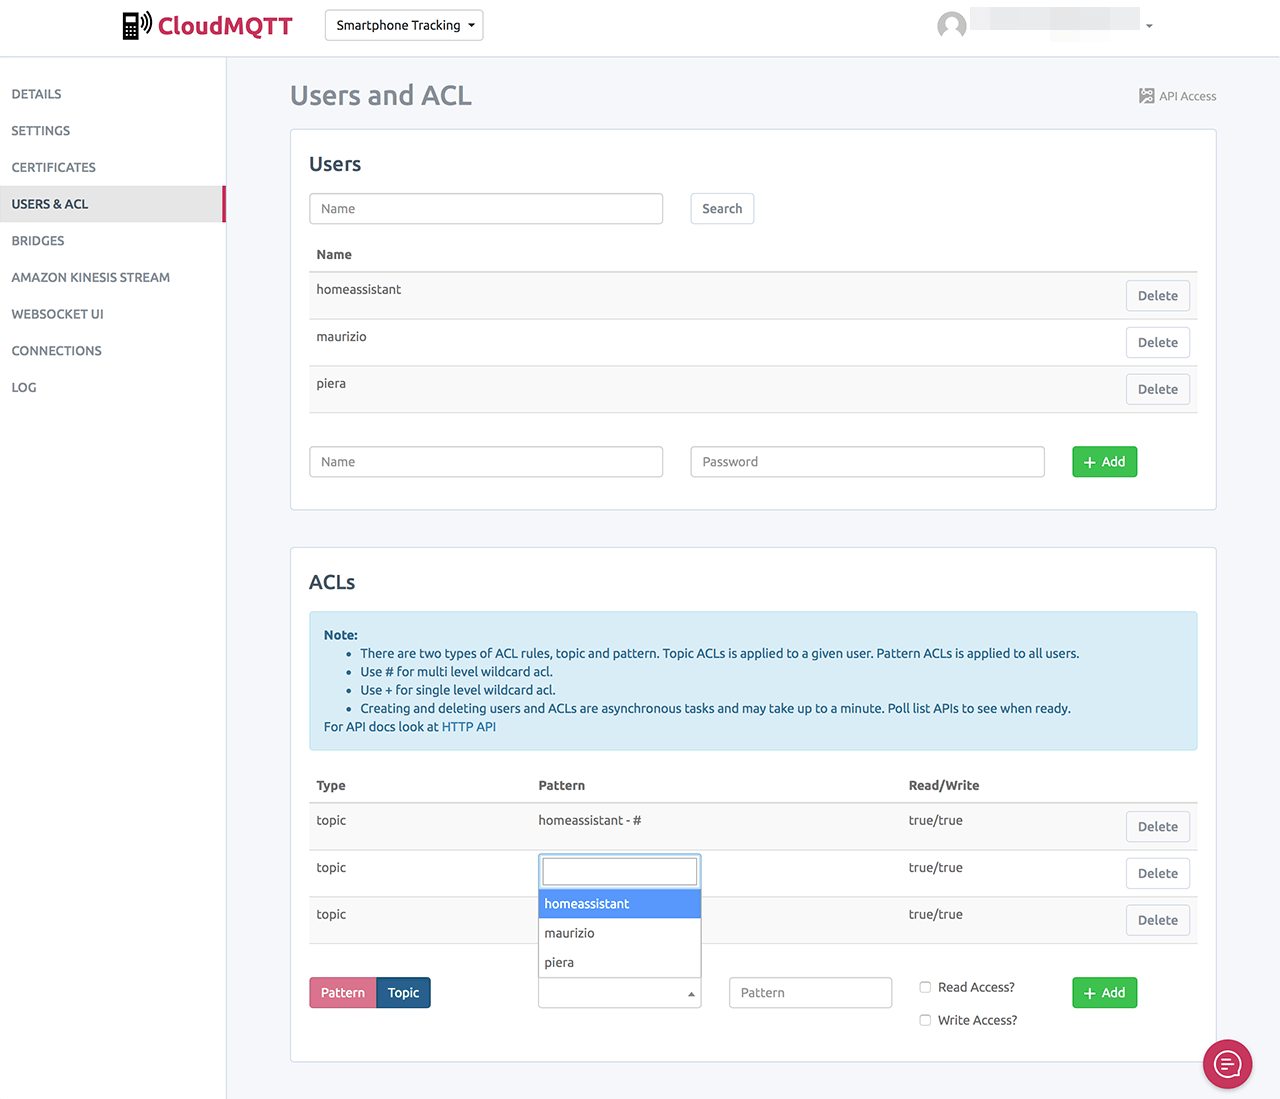
Task: Delete the homeassistant user
Action: [1158, 296]
